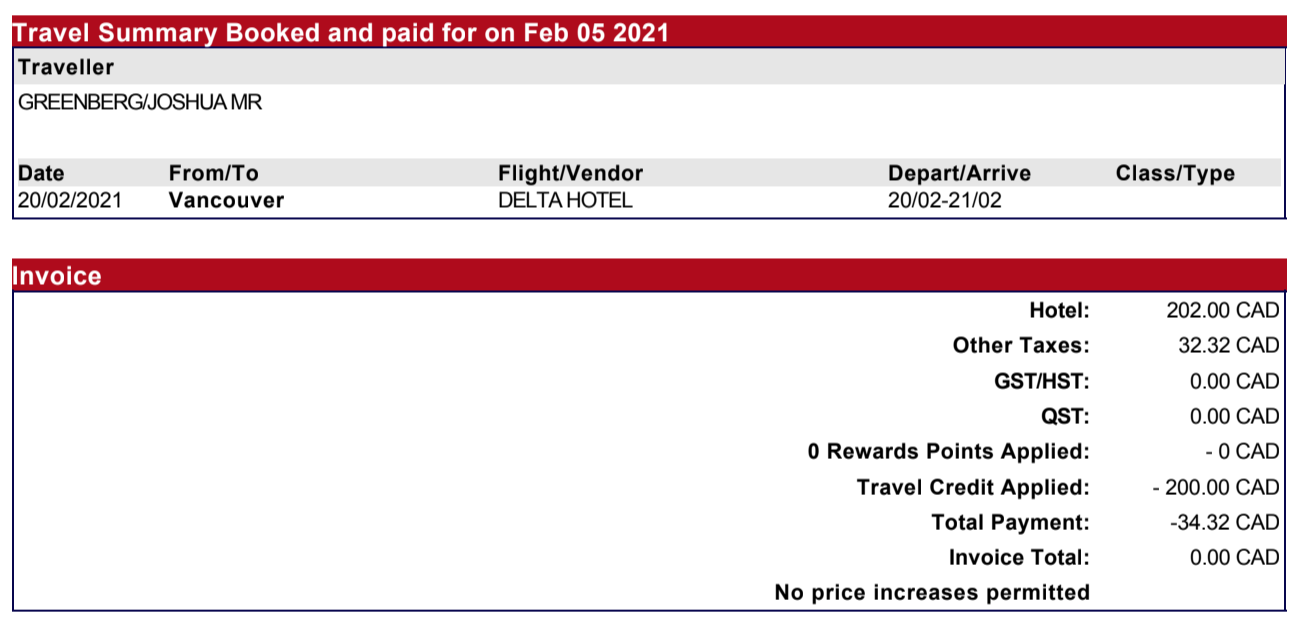1300x620 pixels.
Task: Click the Other Taxes amount 32.32 CAD
Action: pos(1228,346)
